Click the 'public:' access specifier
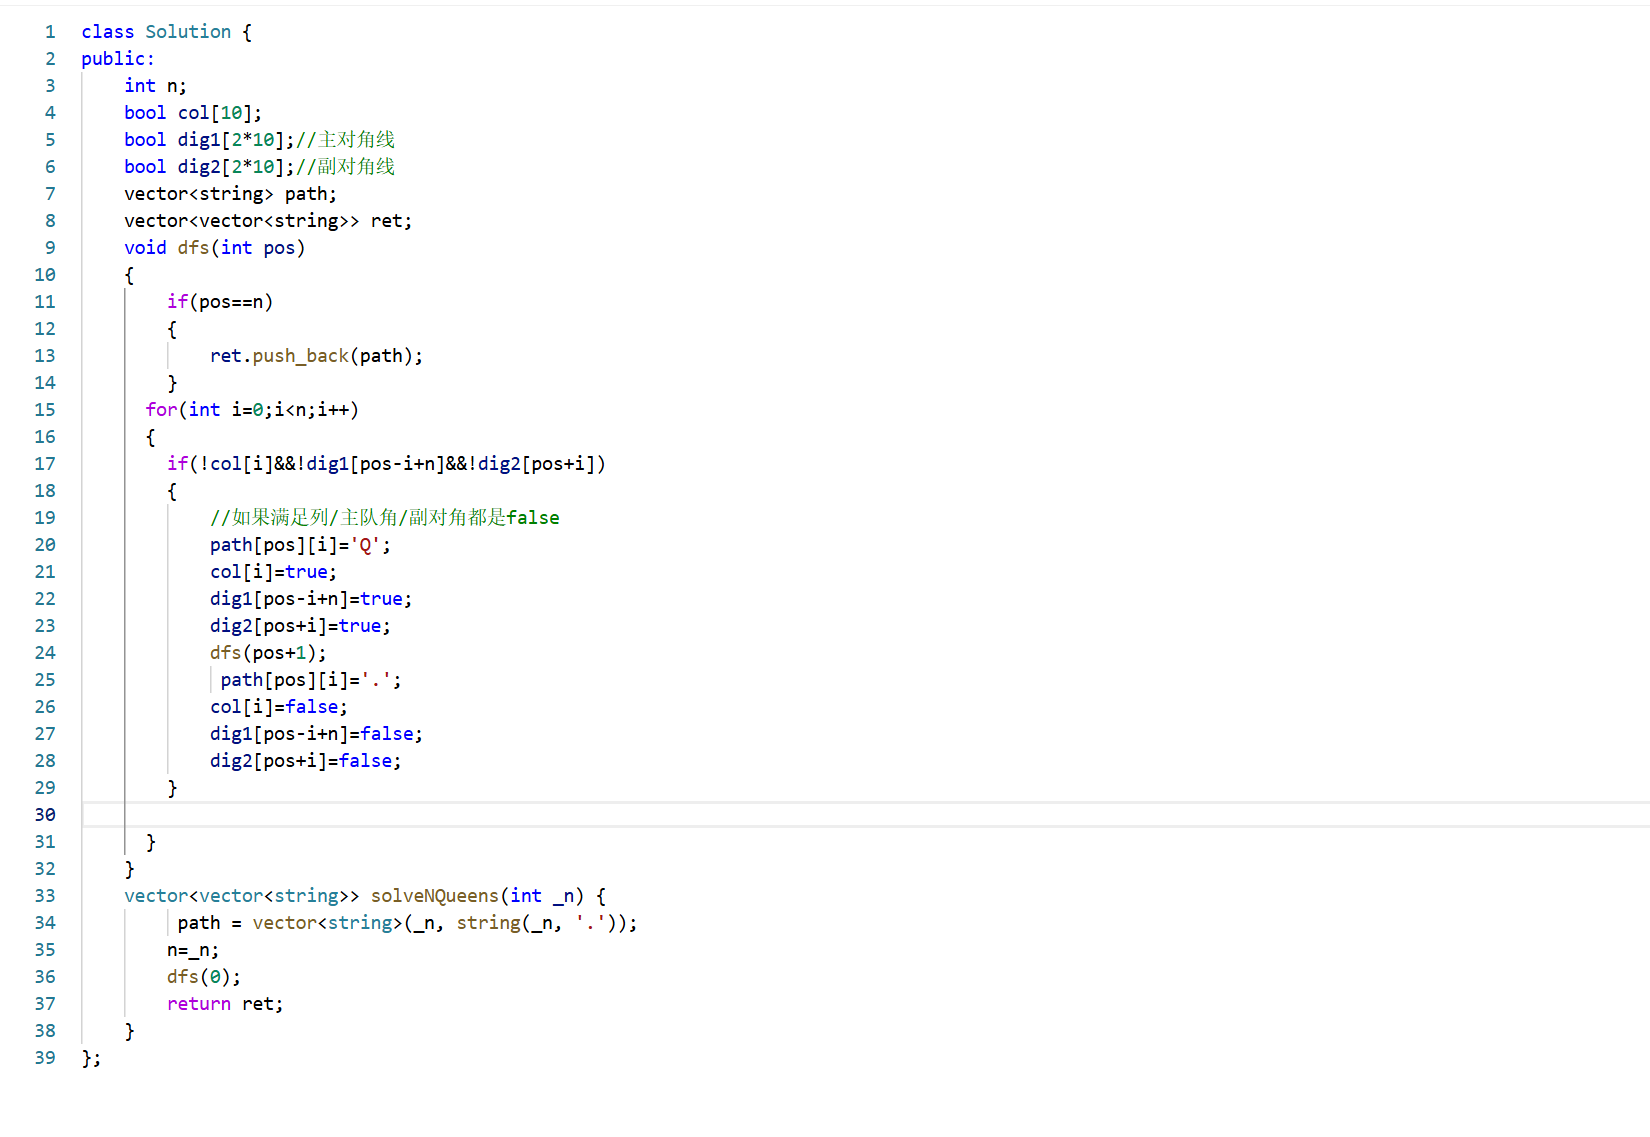 point(118,59)
